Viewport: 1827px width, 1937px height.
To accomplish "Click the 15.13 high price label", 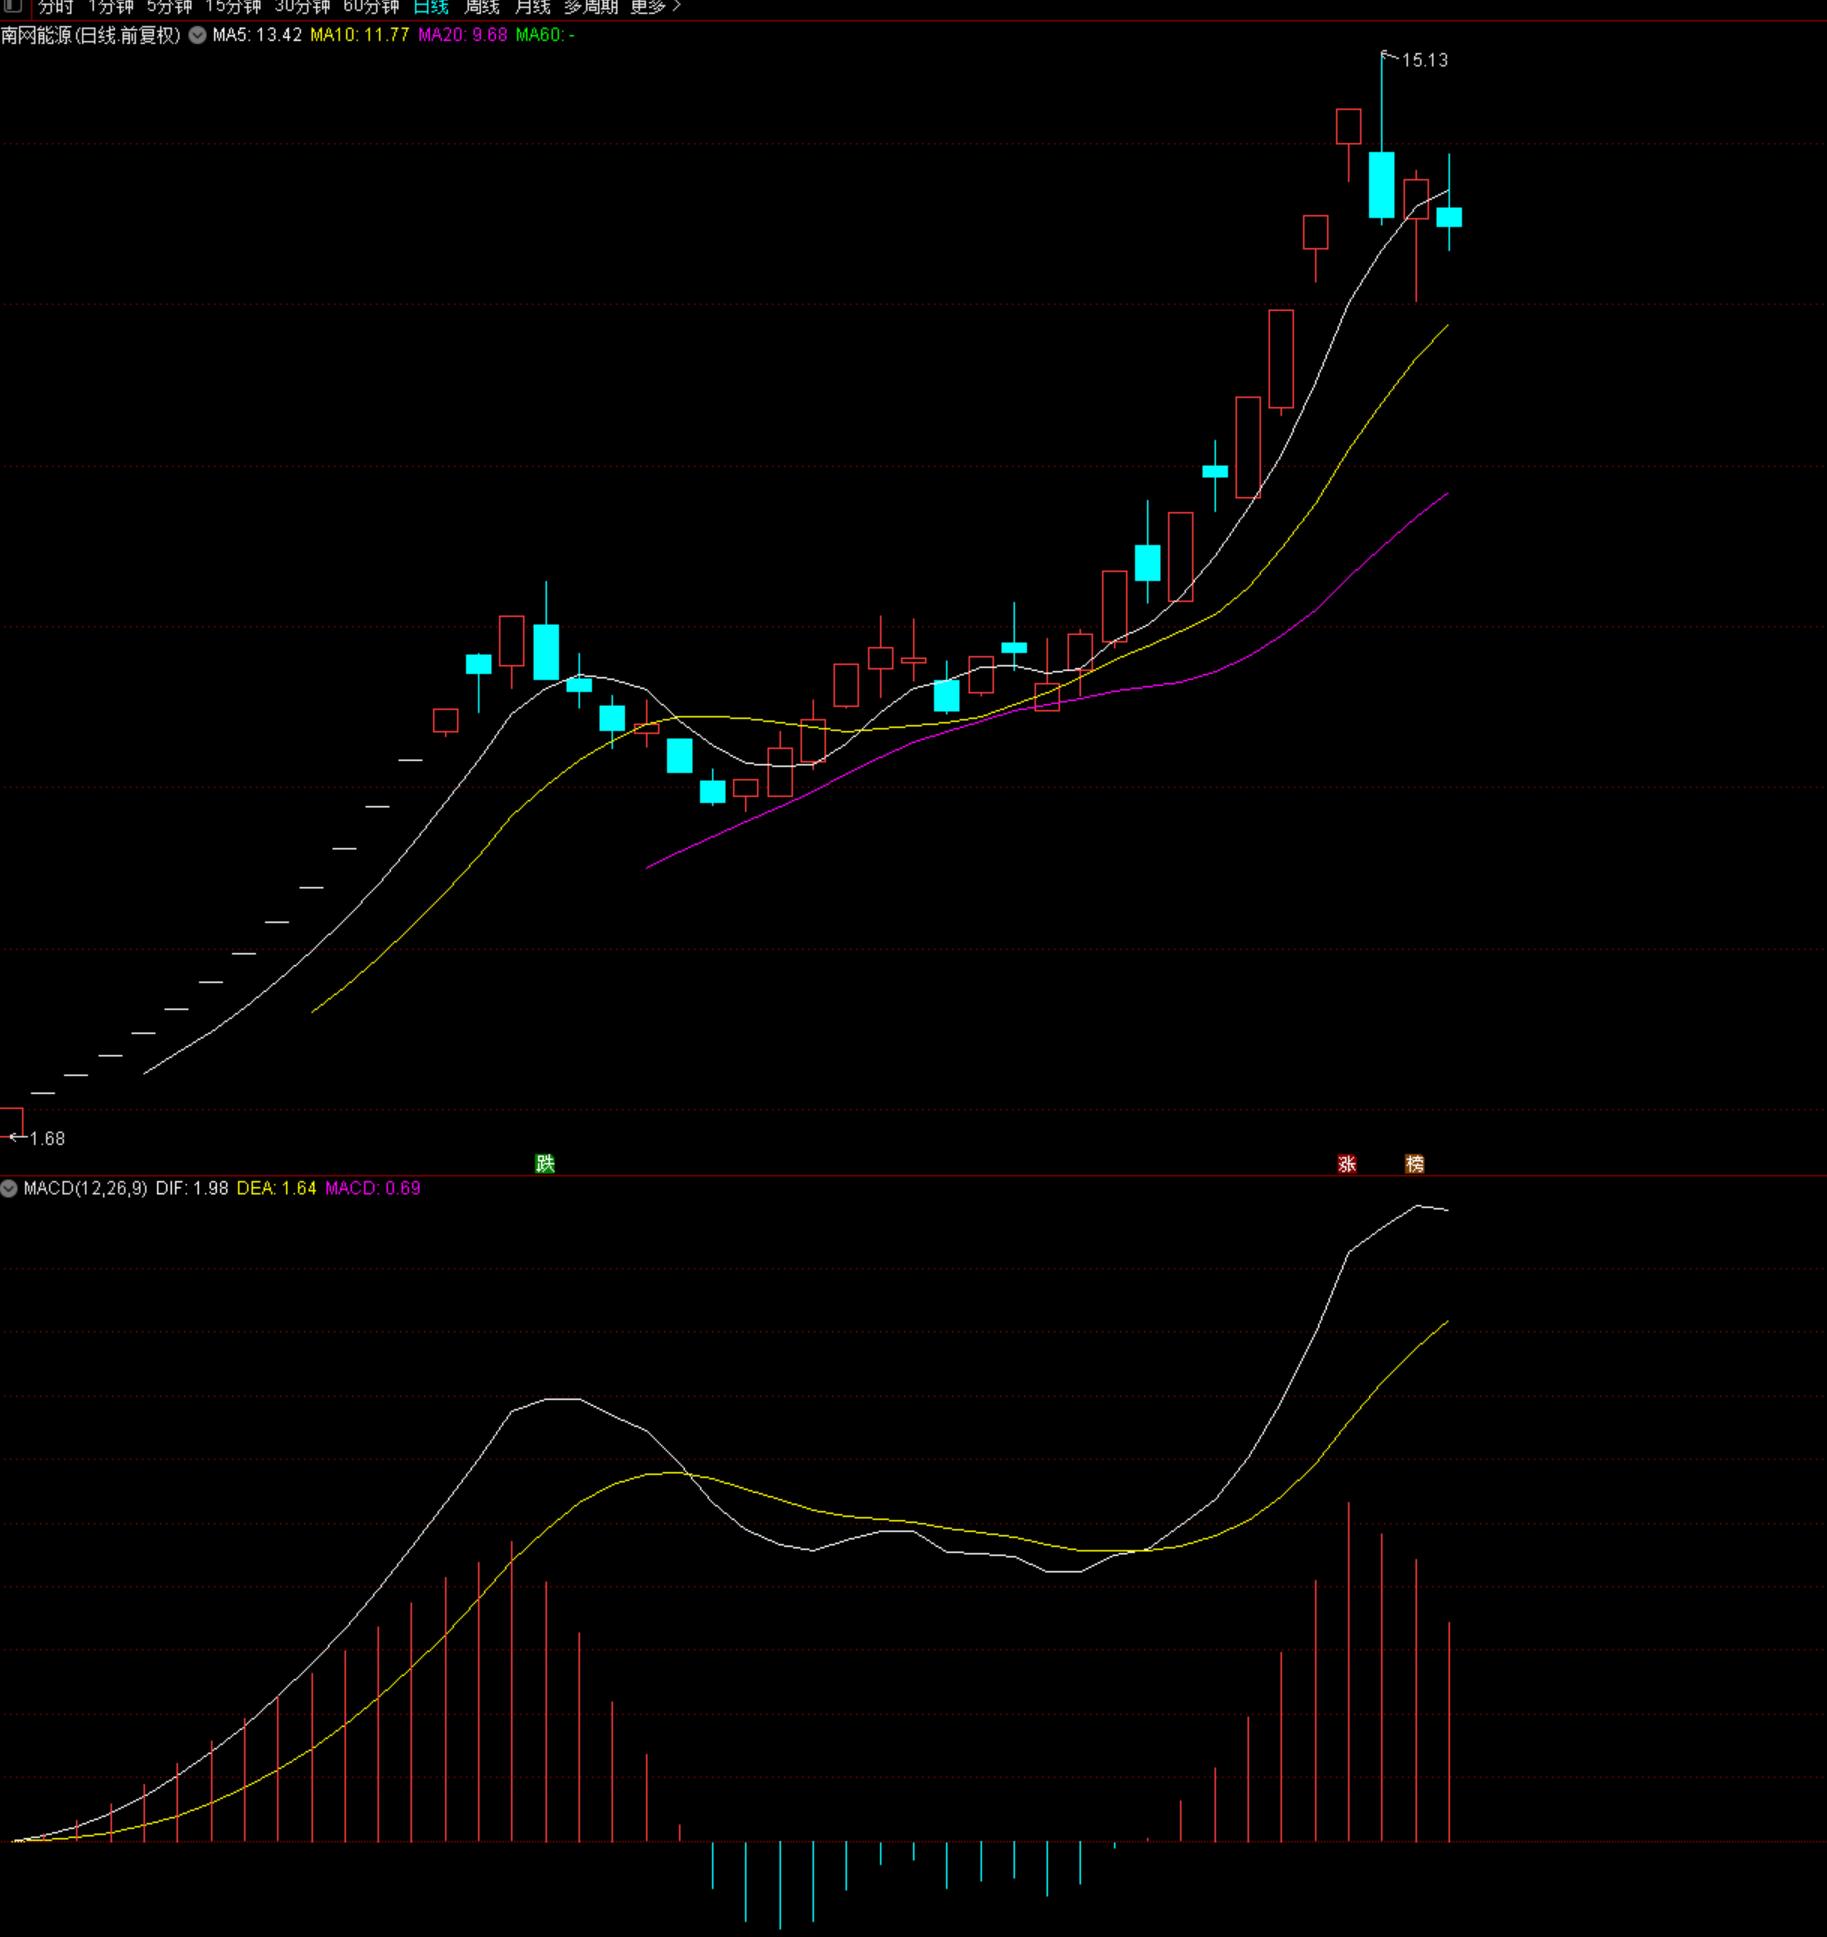I will click(x=1425, y=60).
